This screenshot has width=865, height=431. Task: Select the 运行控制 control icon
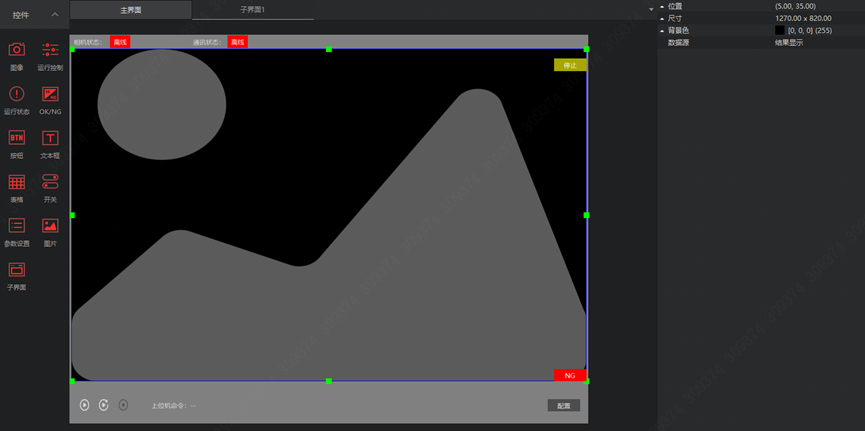(50, 50)
